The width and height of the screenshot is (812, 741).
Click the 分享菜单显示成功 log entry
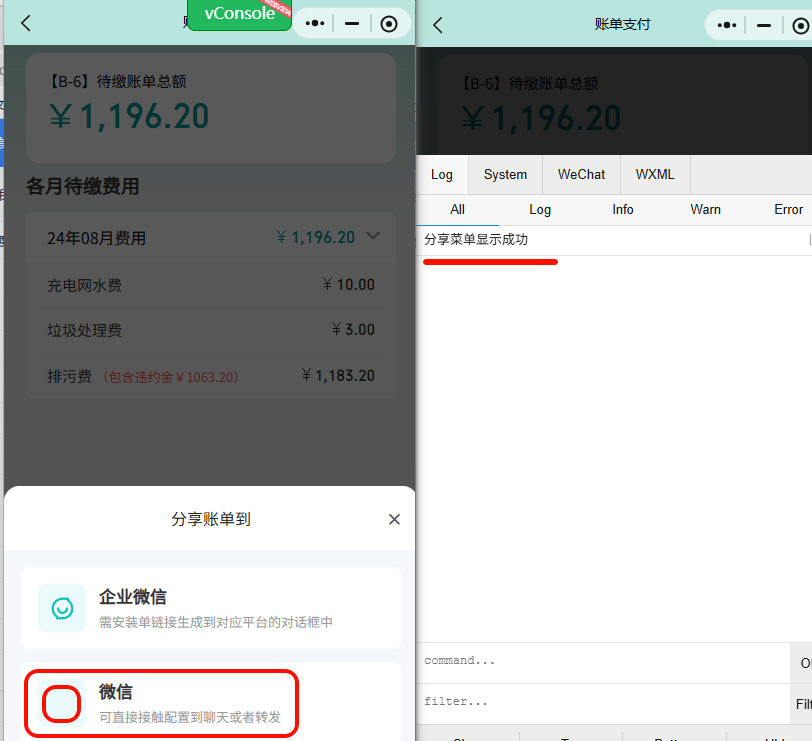476,240
